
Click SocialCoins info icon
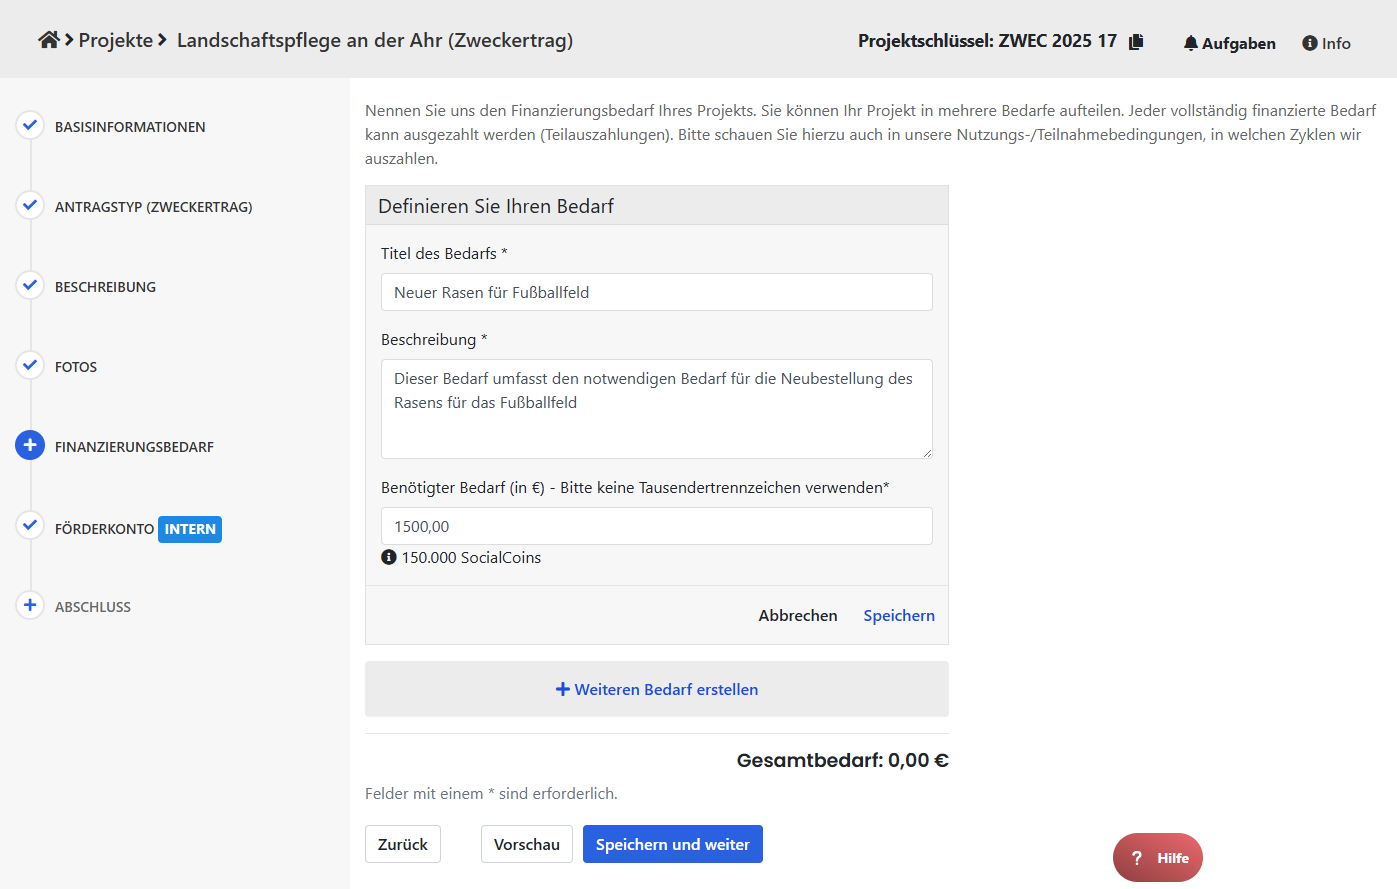(x=389, y=557)
